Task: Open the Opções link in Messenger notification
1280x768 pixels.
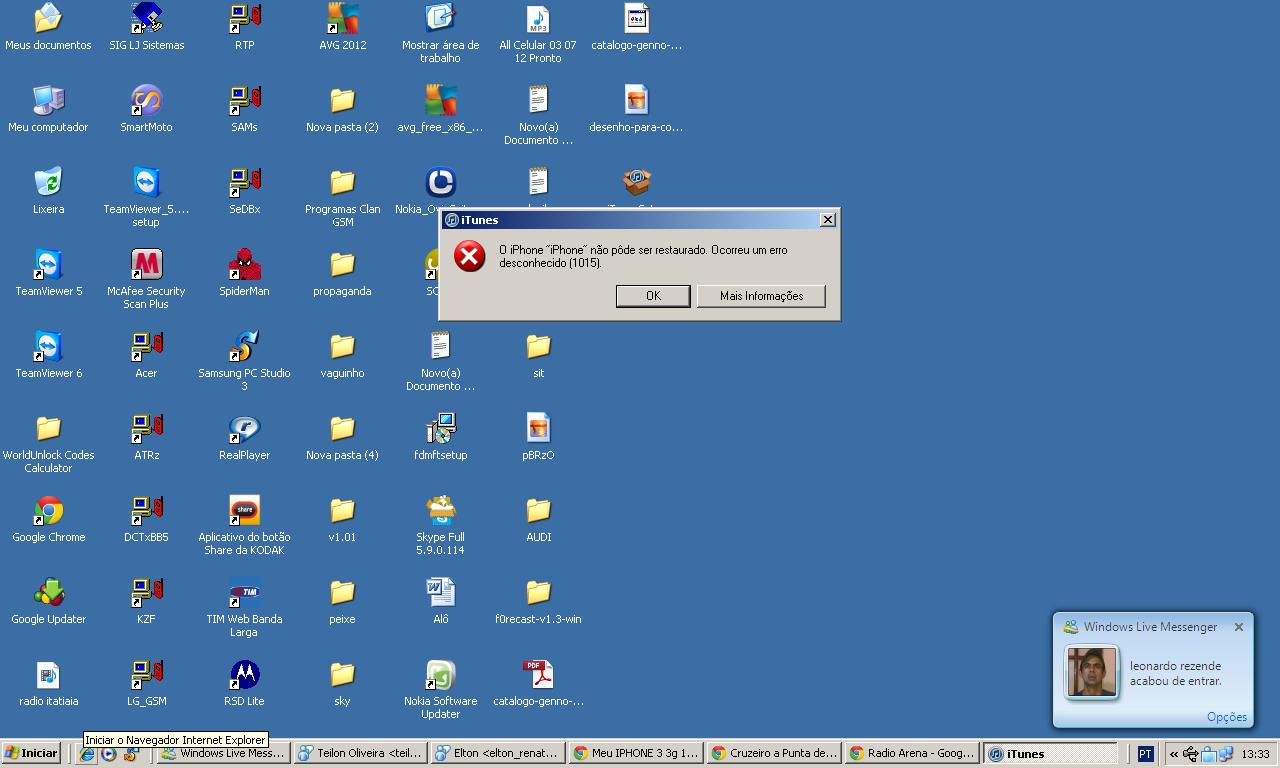Action: (x=1227, y=716)
